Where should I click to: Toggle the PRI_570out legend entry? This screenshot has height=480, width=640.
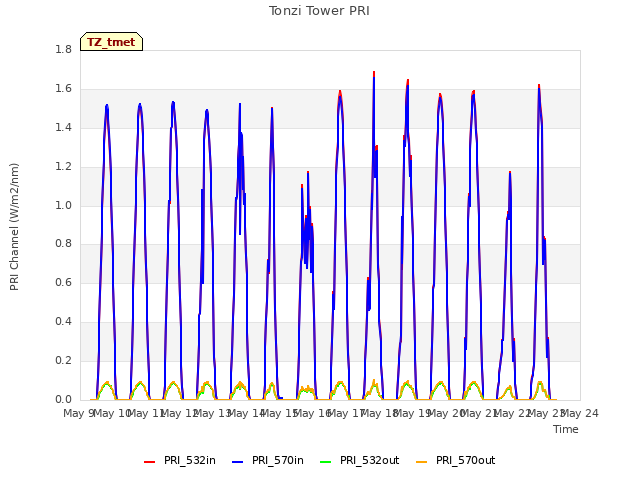coord(456,461)
